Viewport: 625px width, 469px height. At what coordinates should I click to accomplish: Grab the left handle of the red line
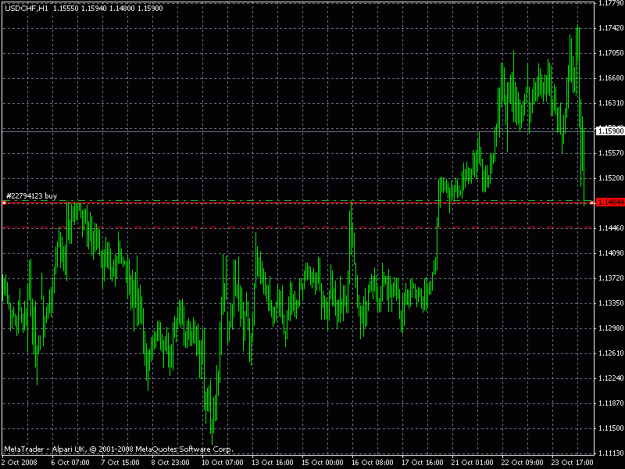[x=4, y=203]
